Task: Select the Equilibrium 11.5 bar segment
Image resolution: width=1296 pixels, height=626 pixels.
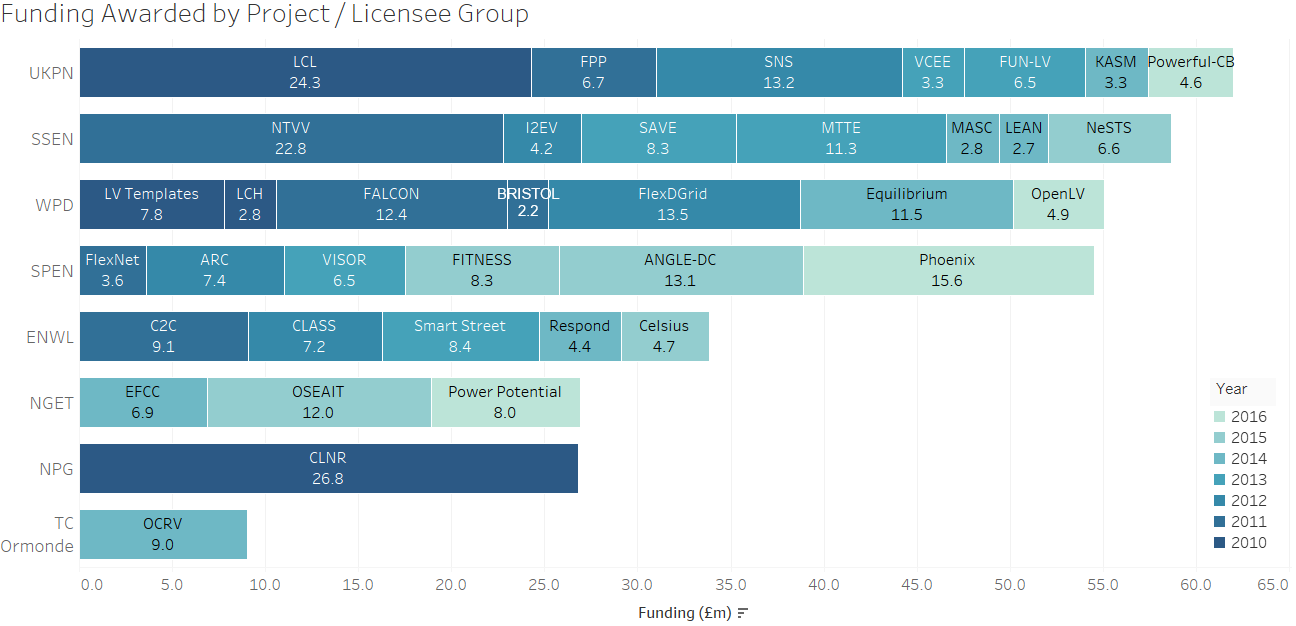Action: coord(907,204)
